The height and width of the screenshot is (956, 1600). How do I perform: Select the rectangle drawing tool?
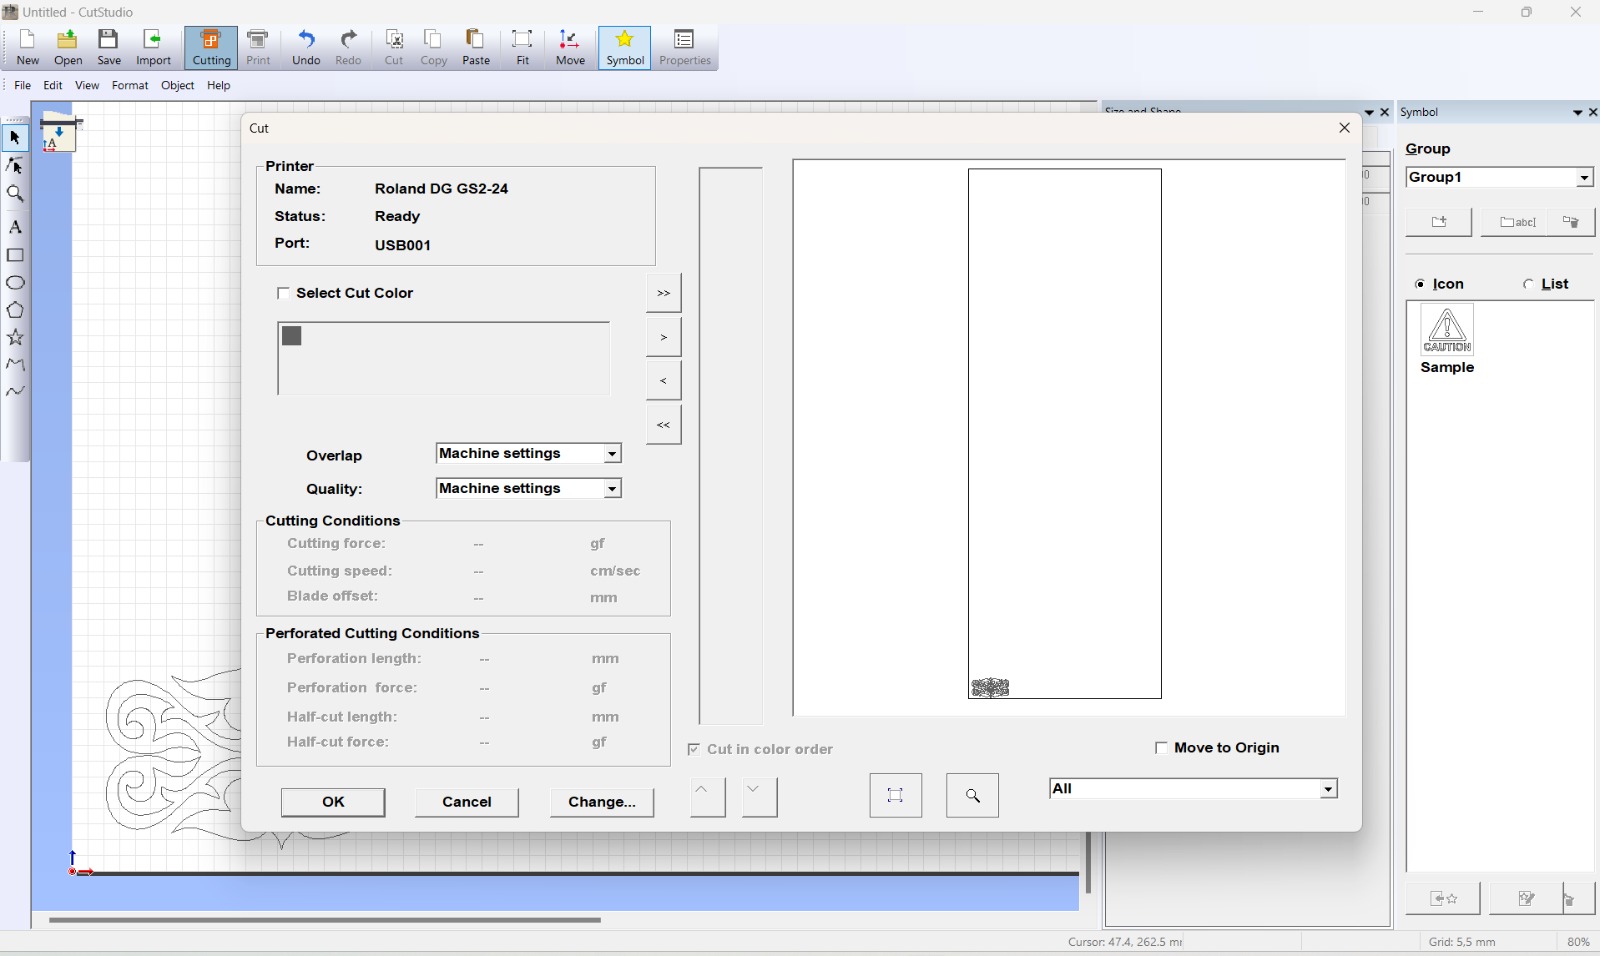tap(15, 255)
